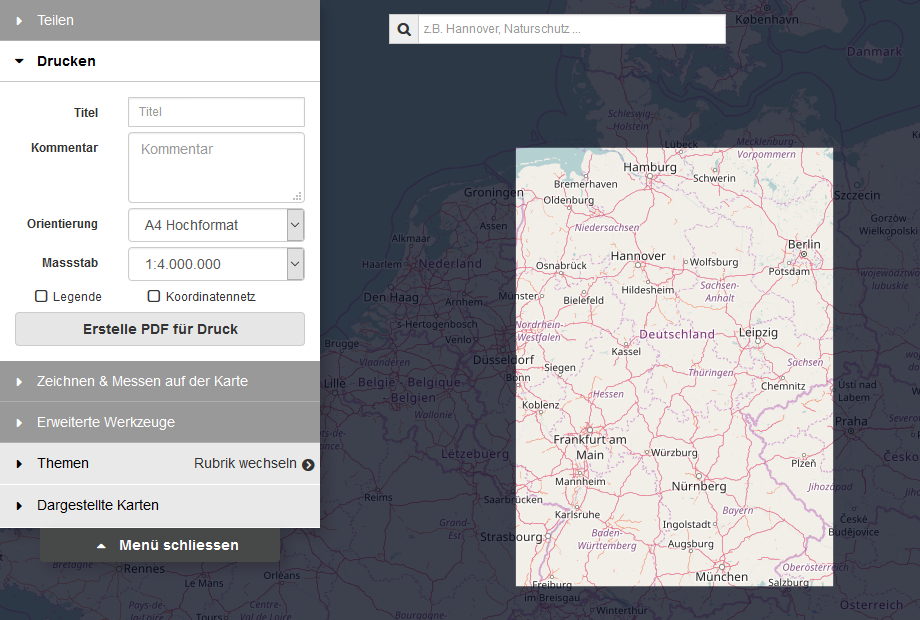The height and width of the screenshot is (620, 920).
Task: Click the triangle icon beside Themen
Action: (x=19, y=464)
